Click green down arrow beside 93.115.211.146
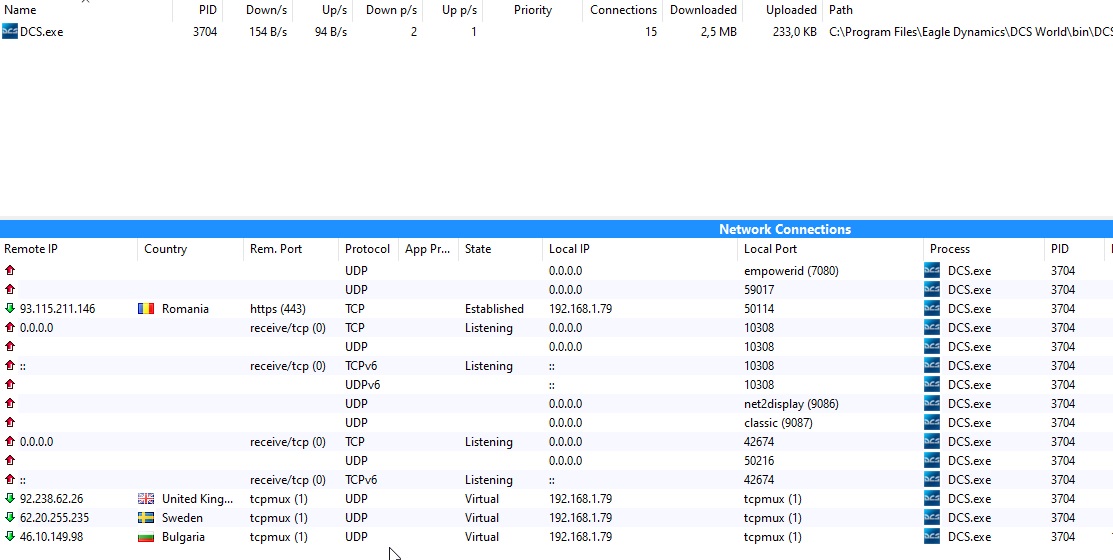 pos(10,309)
